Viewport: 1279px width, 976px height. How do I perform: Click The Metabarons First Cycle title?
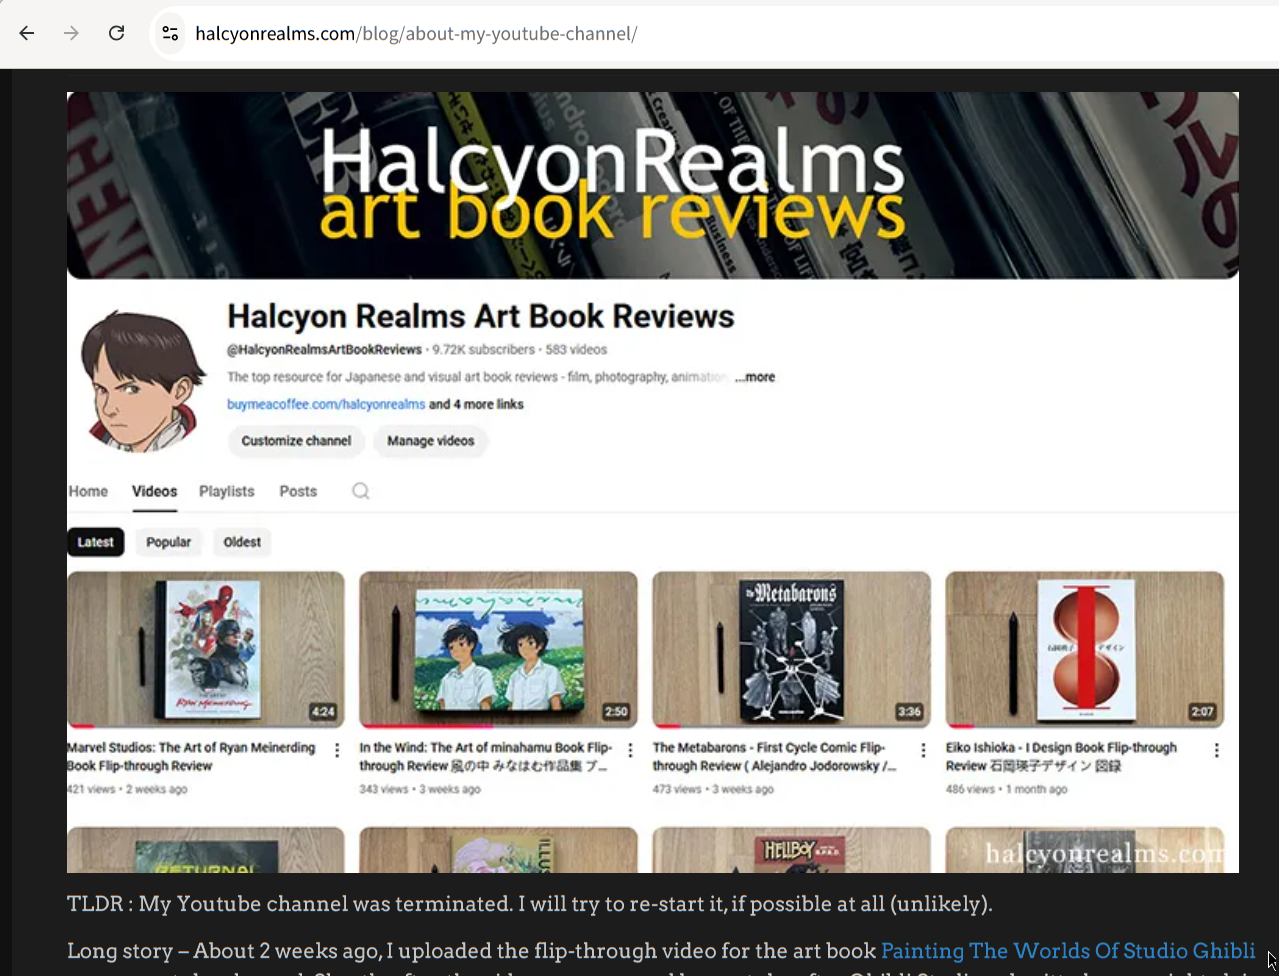click(x=775, y=756)
